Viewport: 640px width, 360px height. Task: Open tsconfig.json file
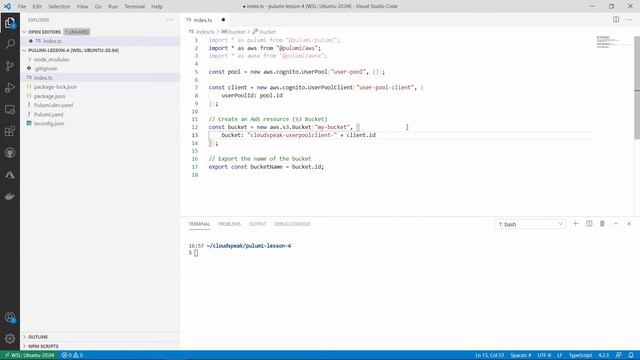[x=49, y=124]
